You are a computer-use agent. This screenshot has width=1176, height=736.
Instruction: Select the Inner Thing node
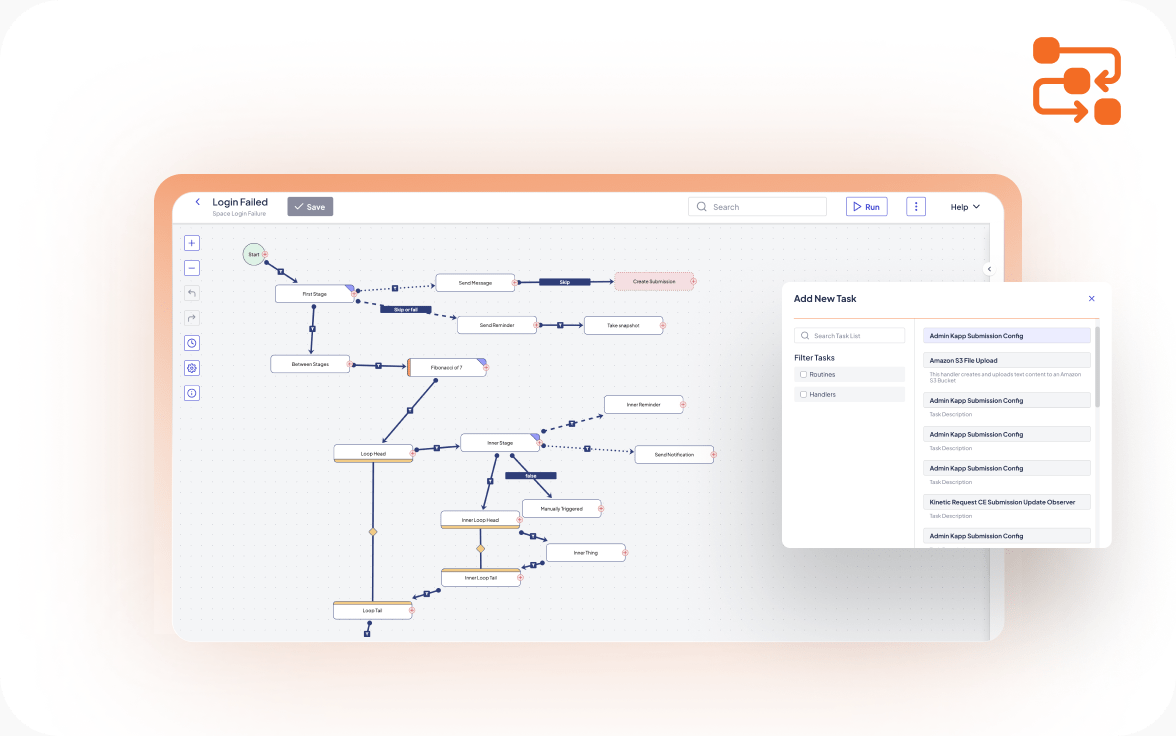pos(586,553)
